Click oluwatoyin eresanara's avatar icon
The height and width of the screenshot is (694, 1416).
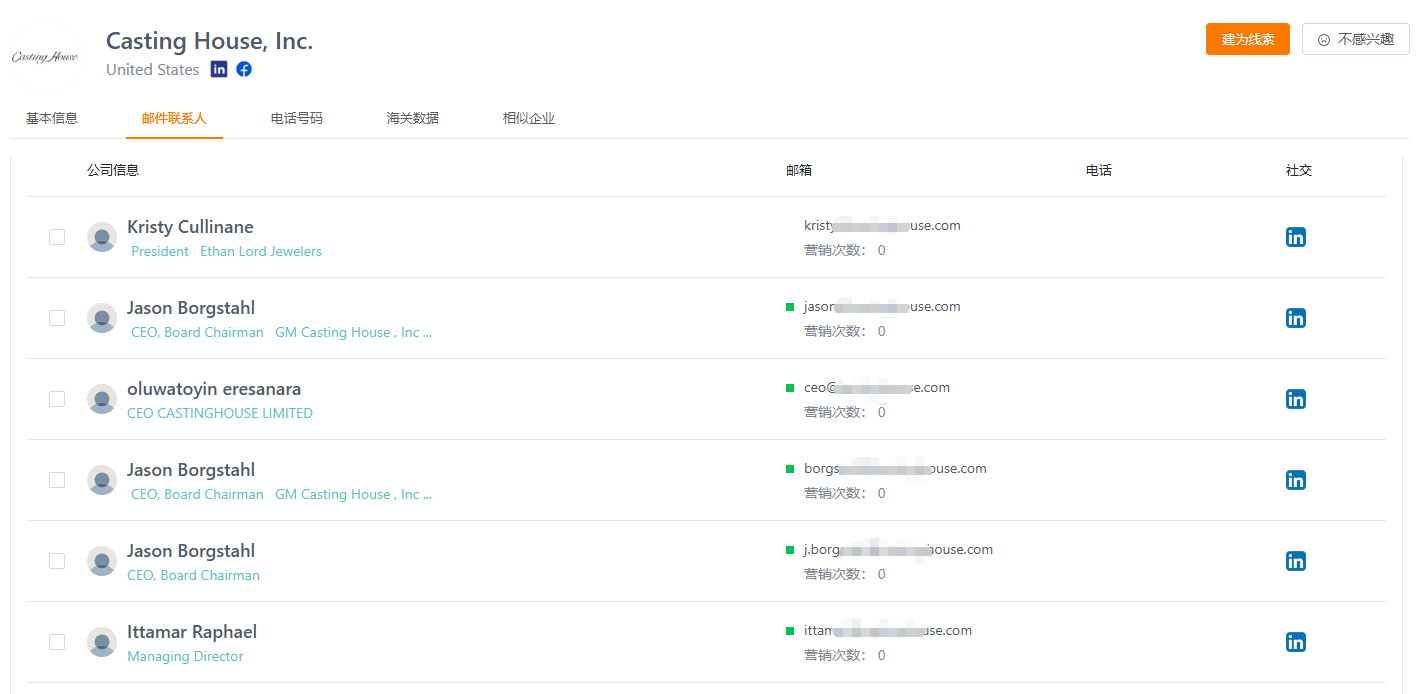[x=102, y=399]
